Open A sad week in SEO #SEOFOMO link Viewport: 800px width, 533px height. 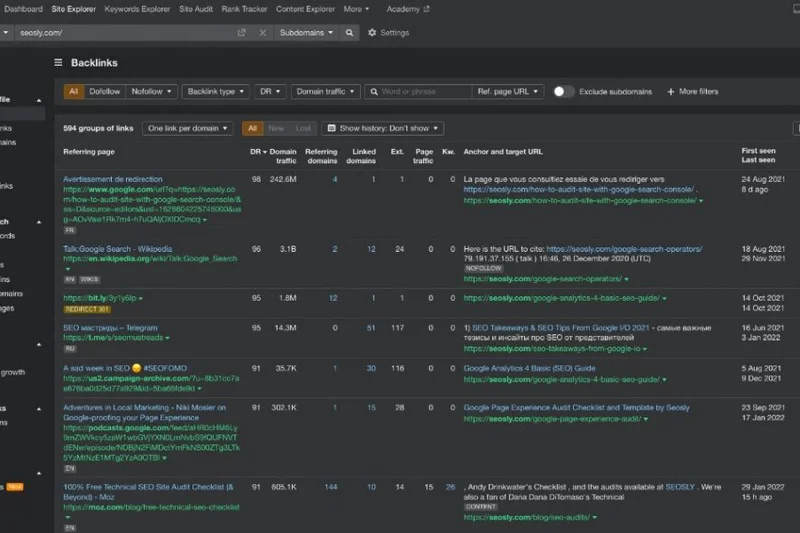[x=125, y=368]
